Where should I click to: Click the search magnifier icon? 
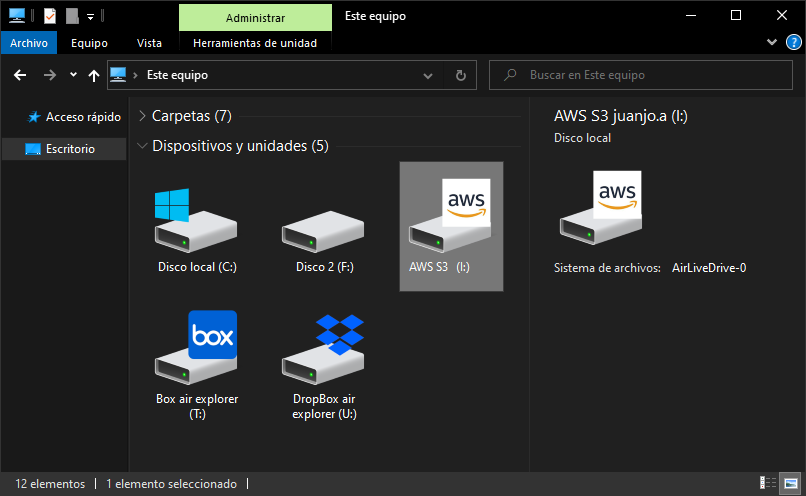(510, 75)
